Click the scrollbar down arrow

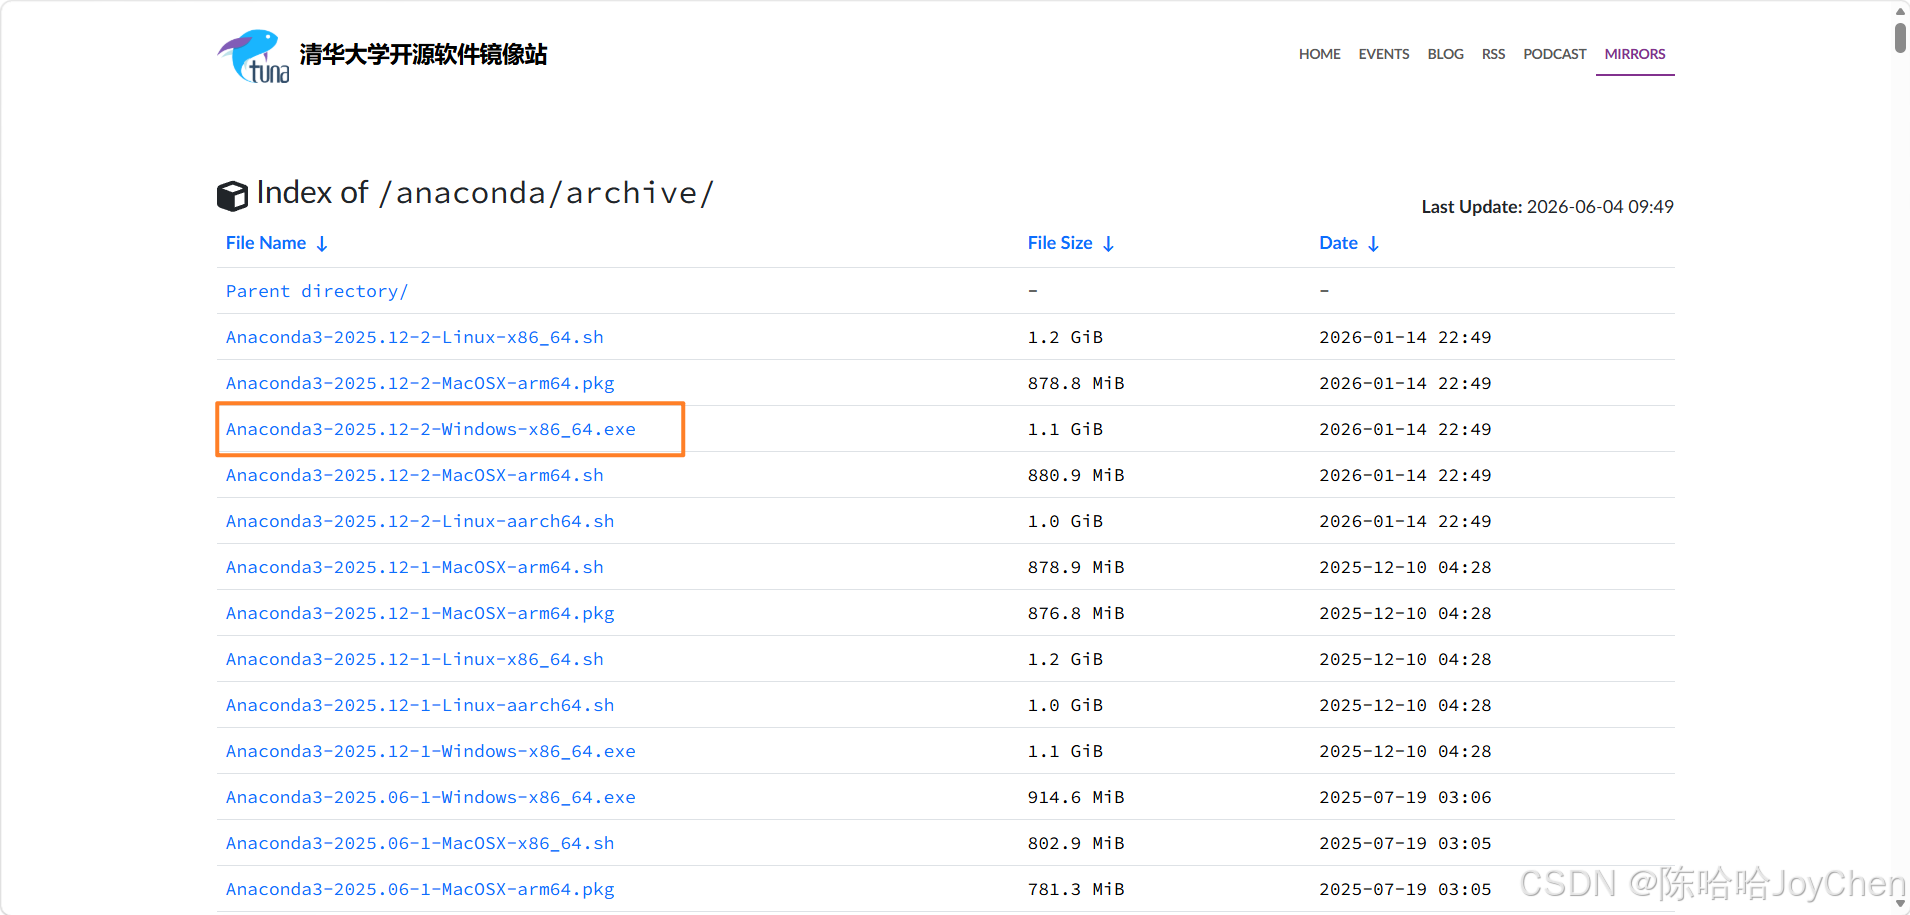tap(1900, 904)
